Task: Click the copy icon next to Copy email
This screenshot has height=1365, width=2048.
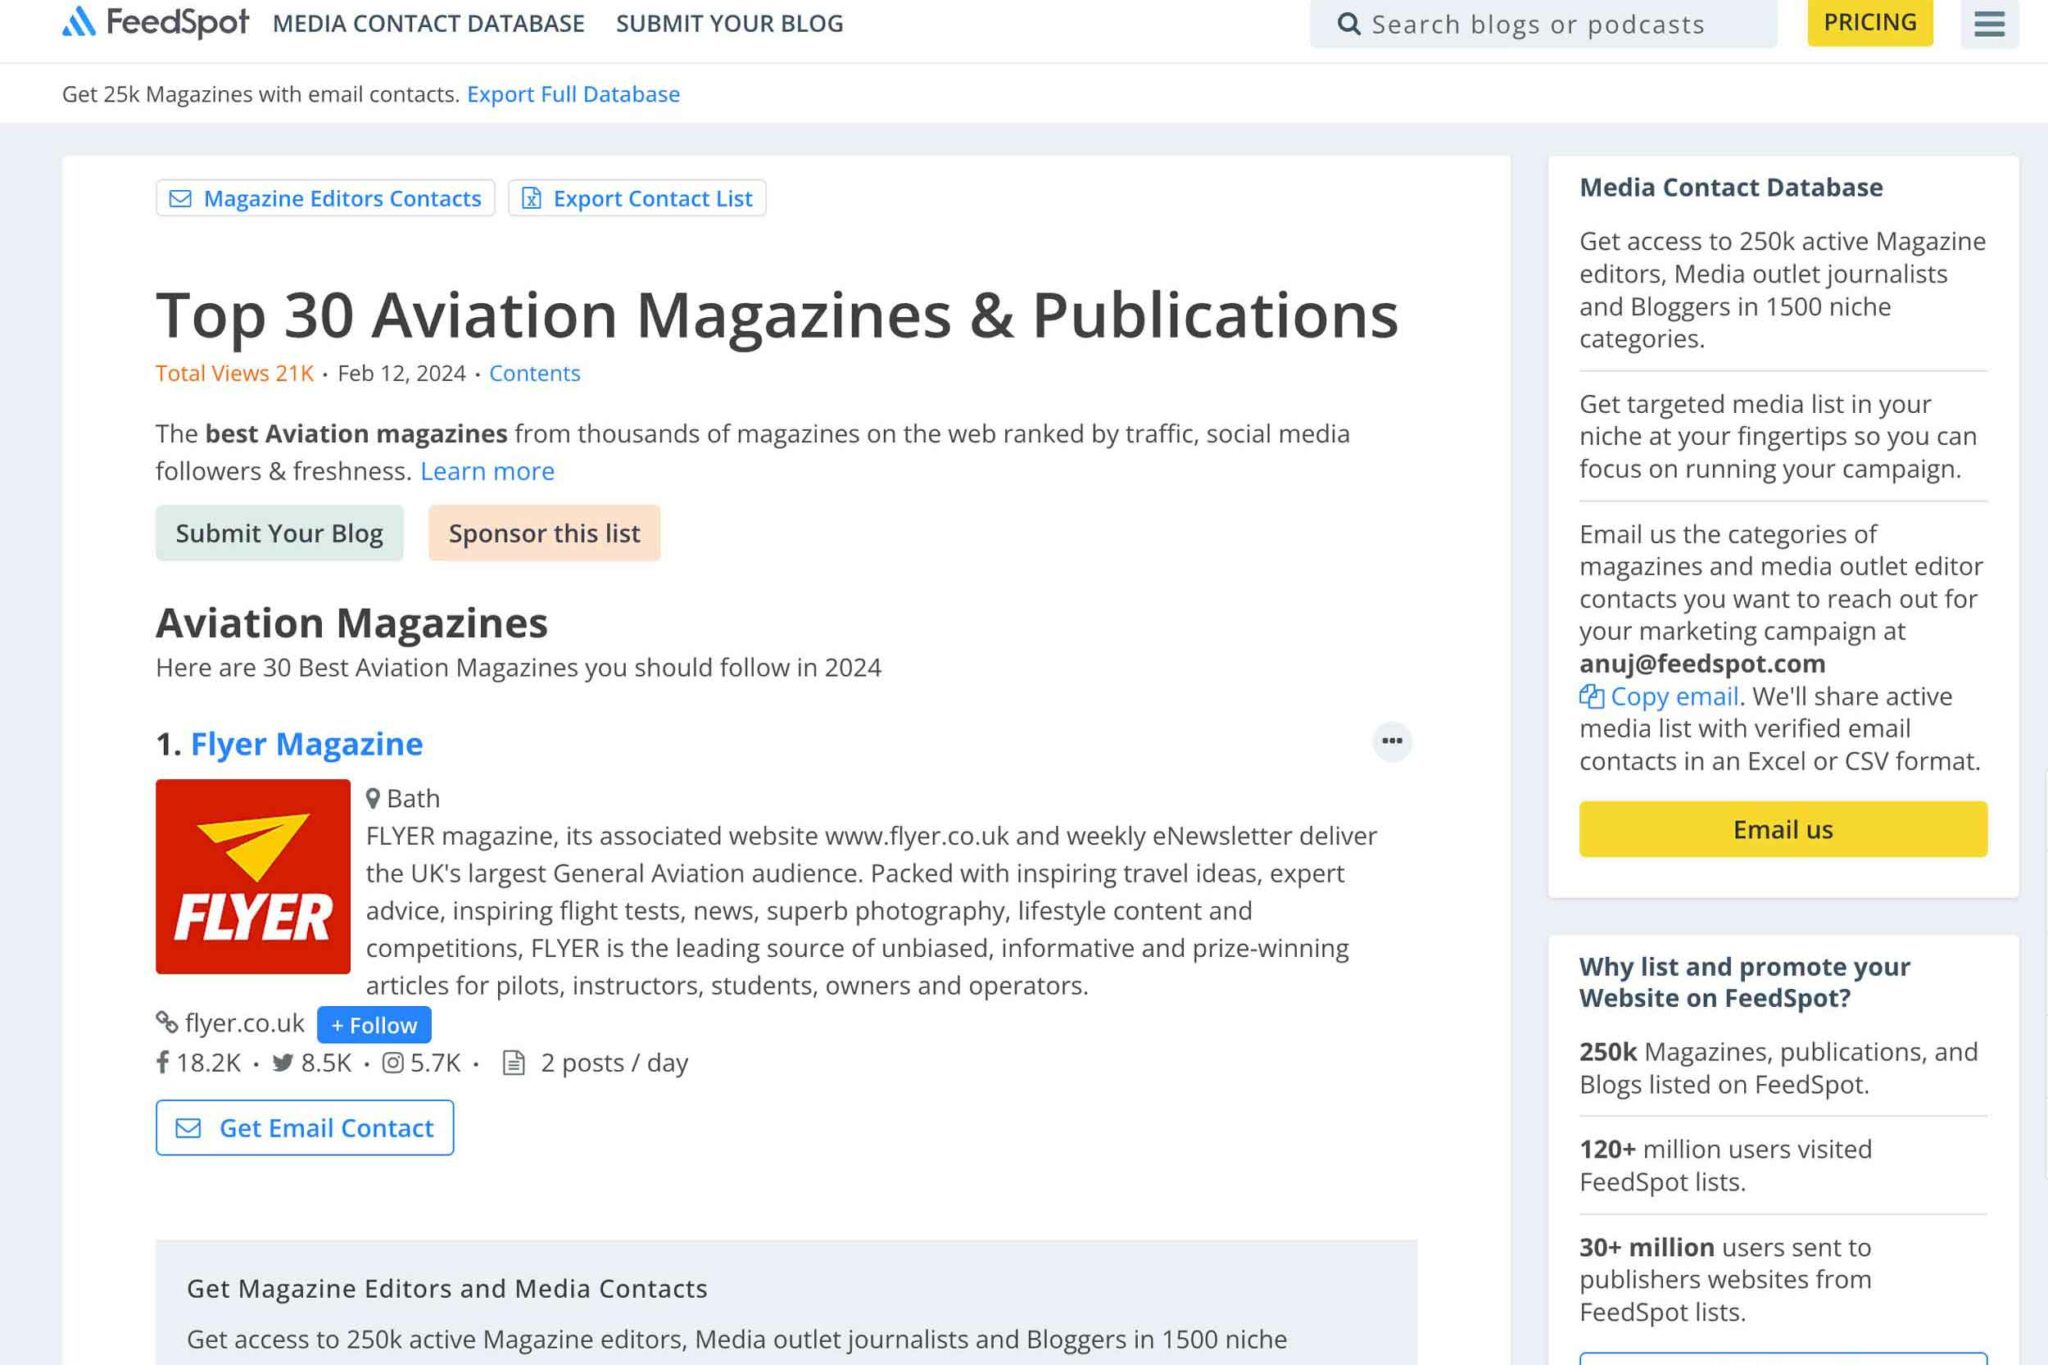Action: click(x=1593, y=695)
